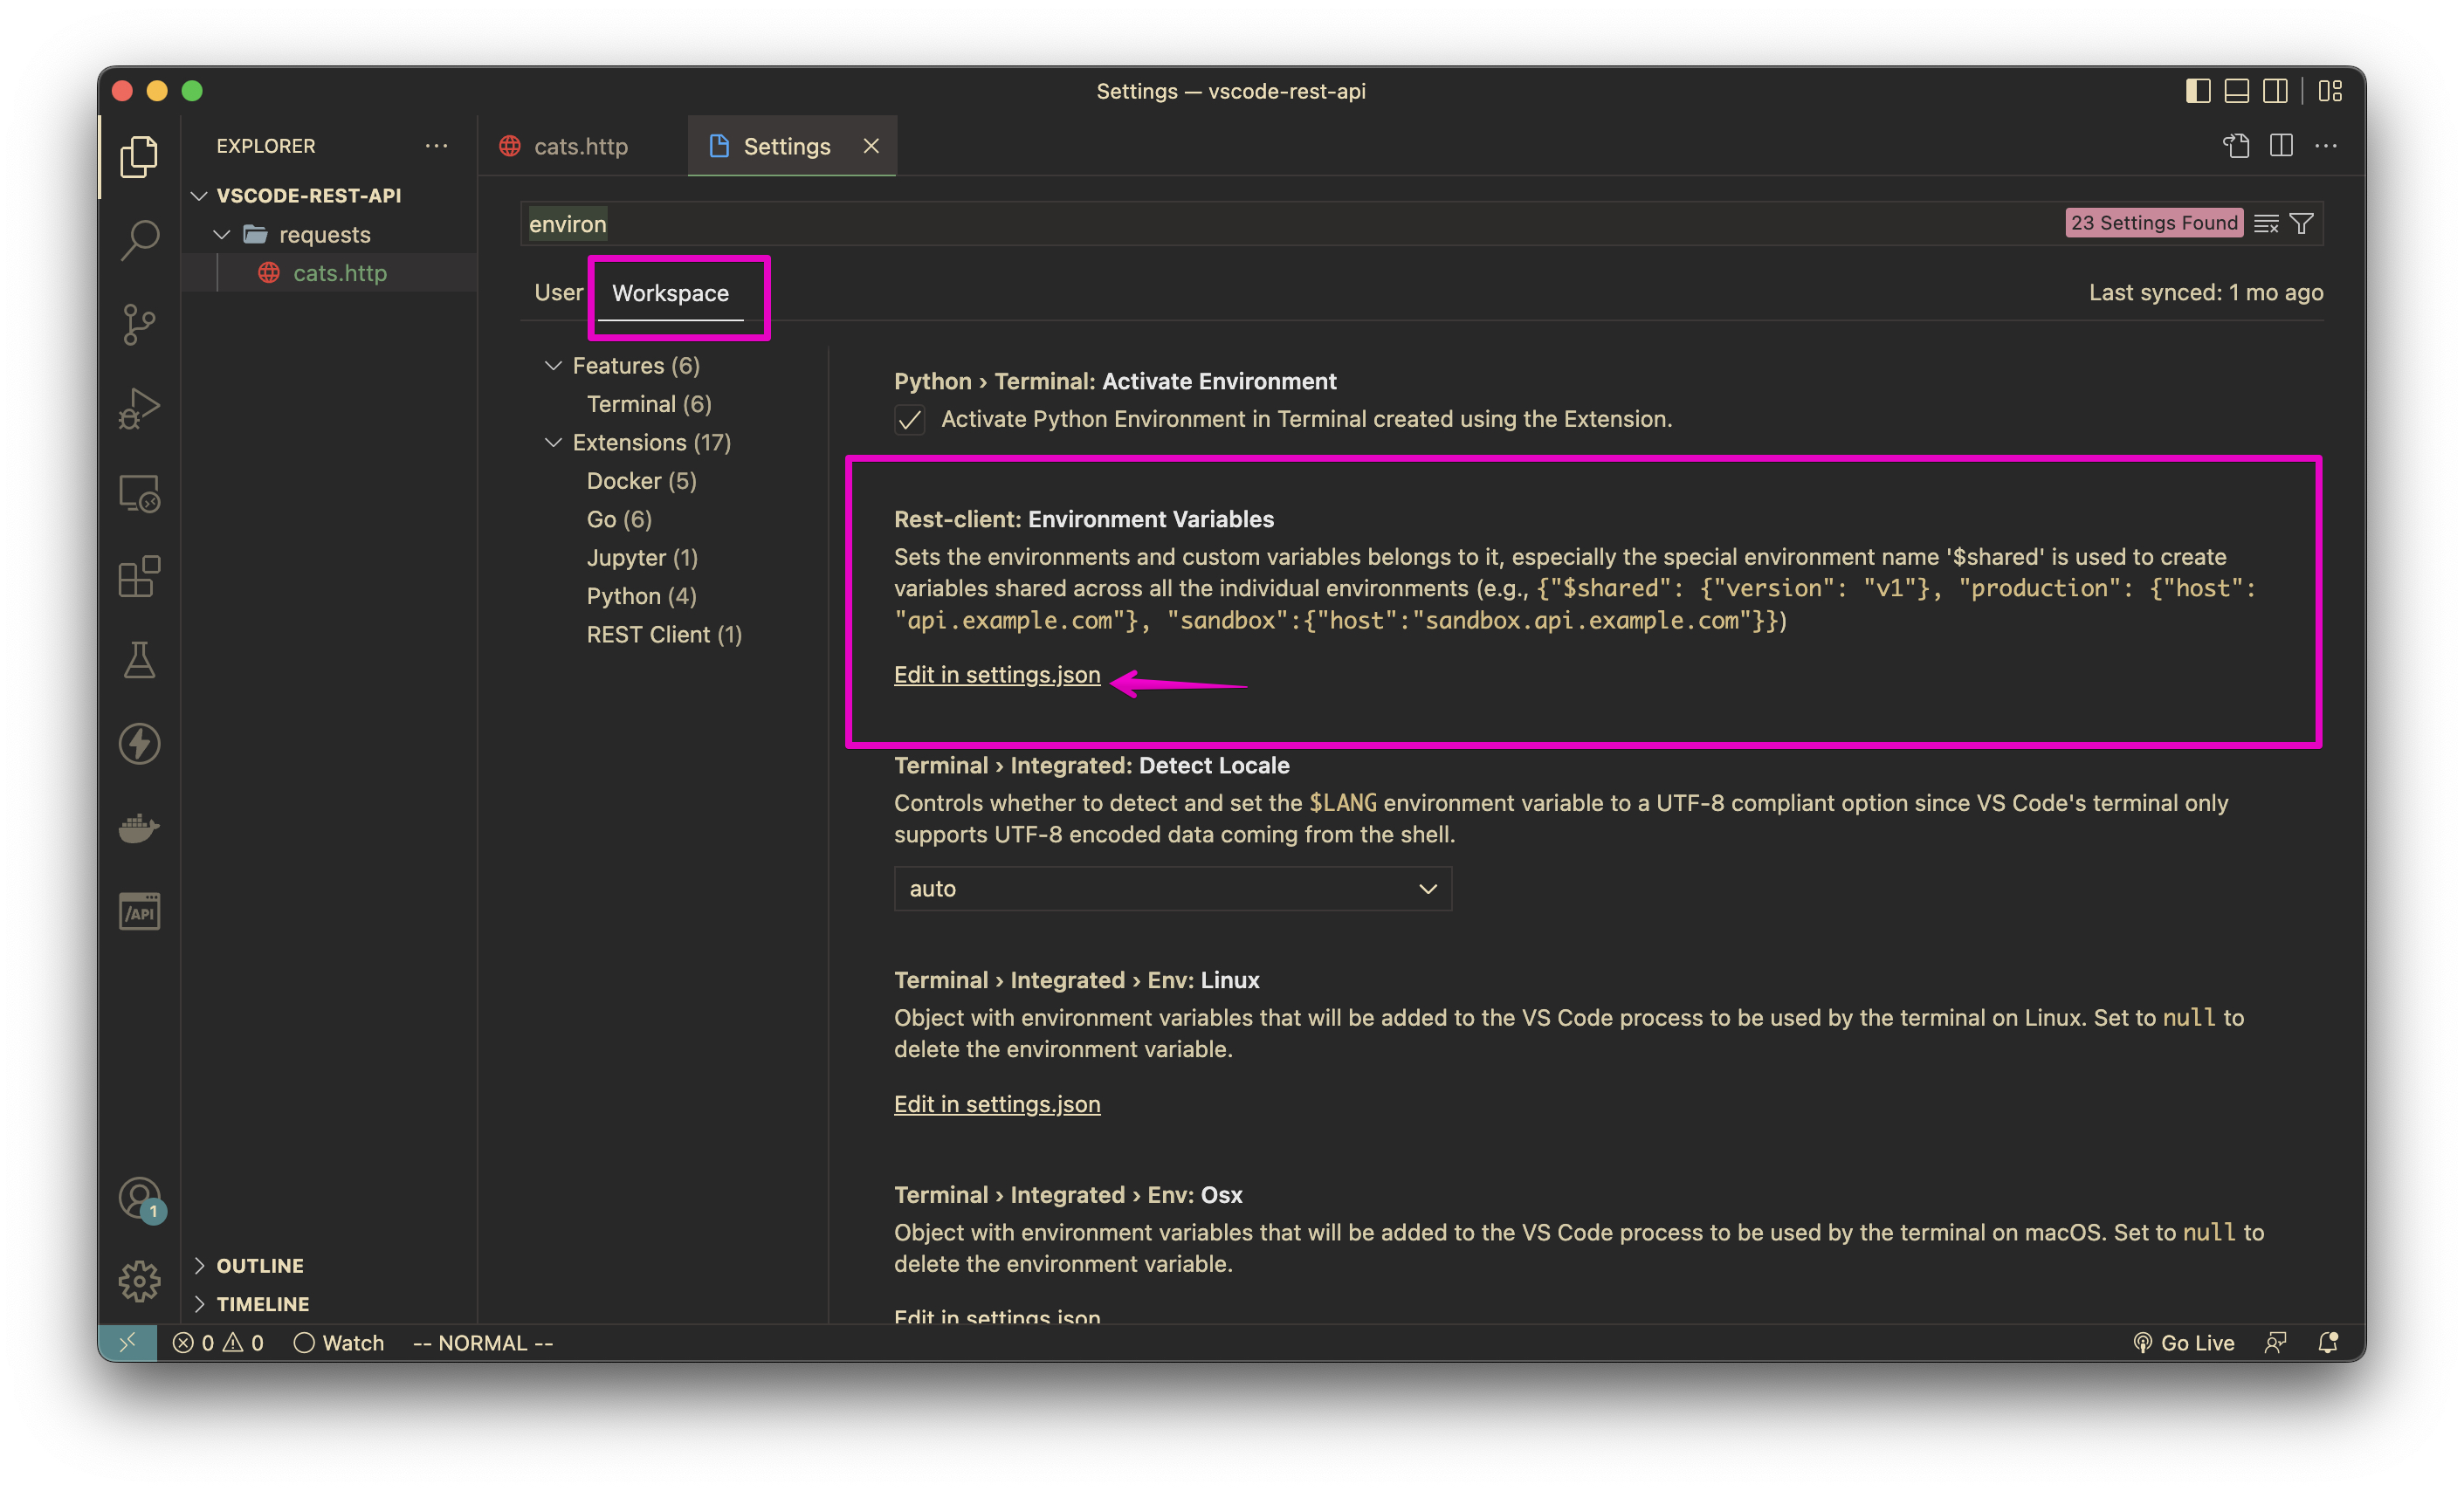
Task: Open Customize Layout icon
Action: 2330,91
